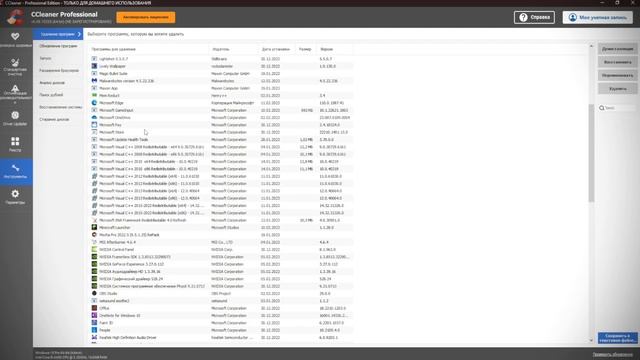640x360 pixels.
Task: Select the Microsoft GameInput row
Action: coord(221,110)
